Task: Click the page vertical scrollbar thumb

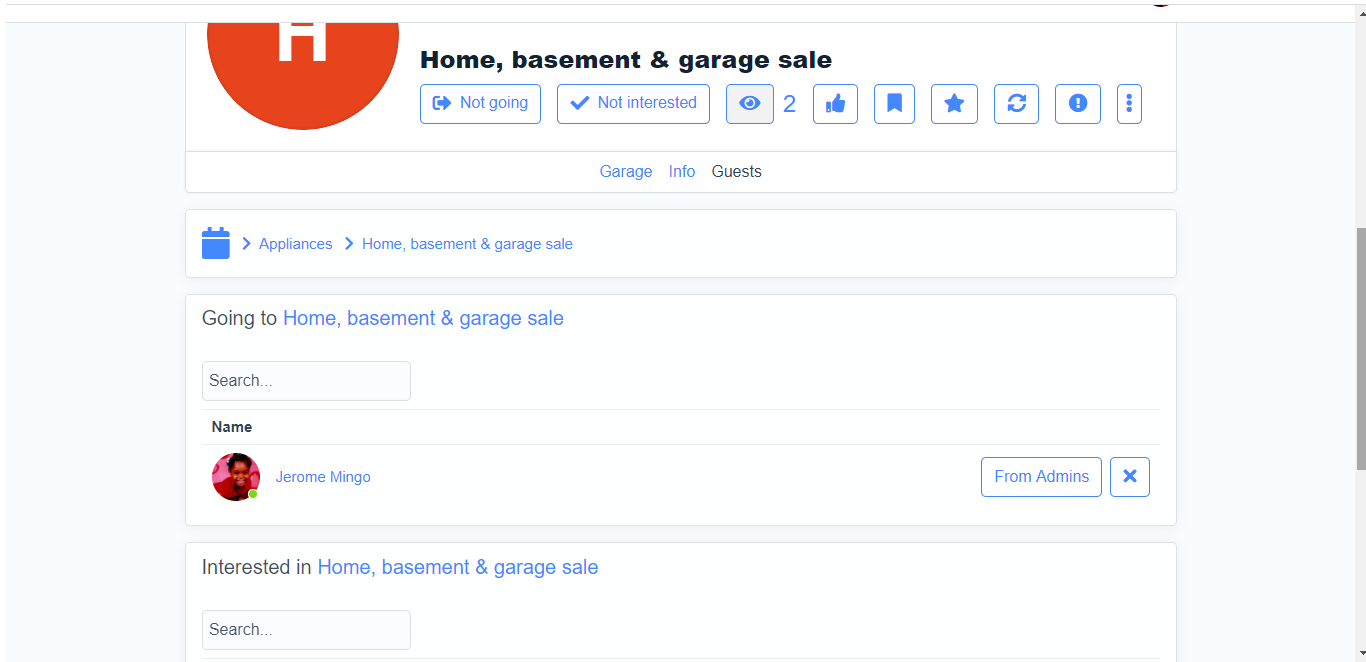Action: point(1360,348)
